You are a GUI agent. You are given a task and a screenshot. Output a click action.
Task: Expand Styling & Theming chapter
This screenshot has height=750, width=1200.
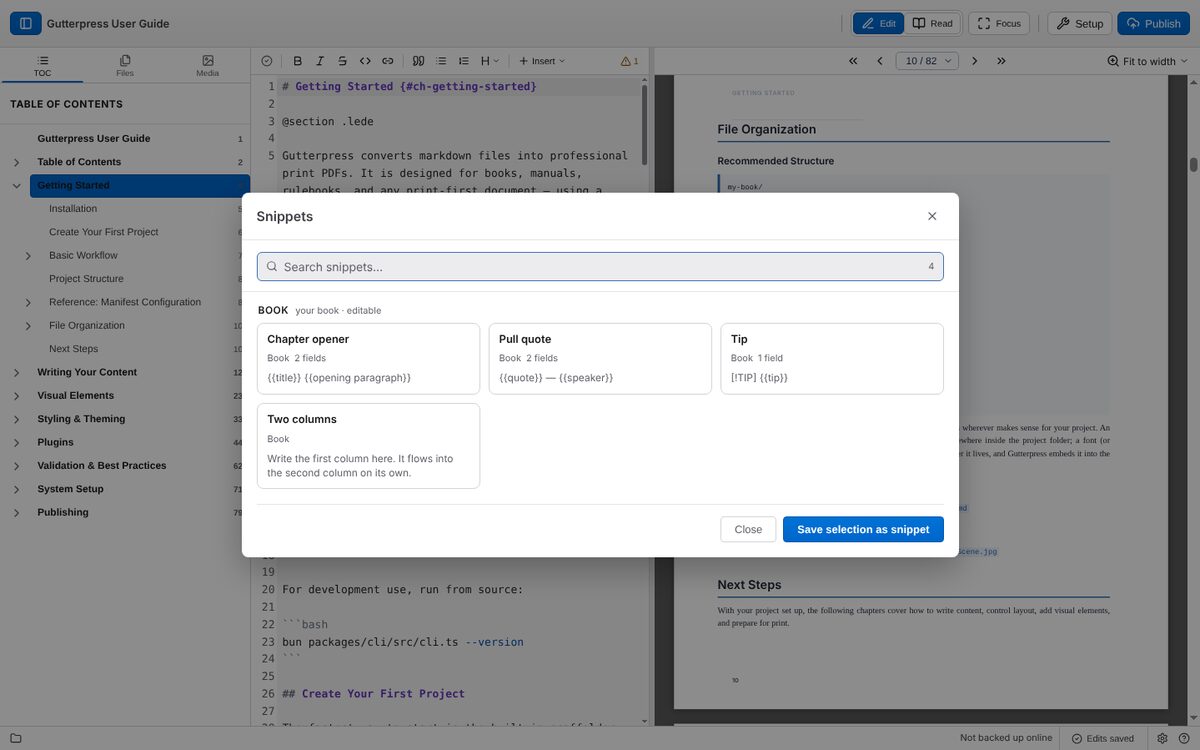click(x=16, y=419)
